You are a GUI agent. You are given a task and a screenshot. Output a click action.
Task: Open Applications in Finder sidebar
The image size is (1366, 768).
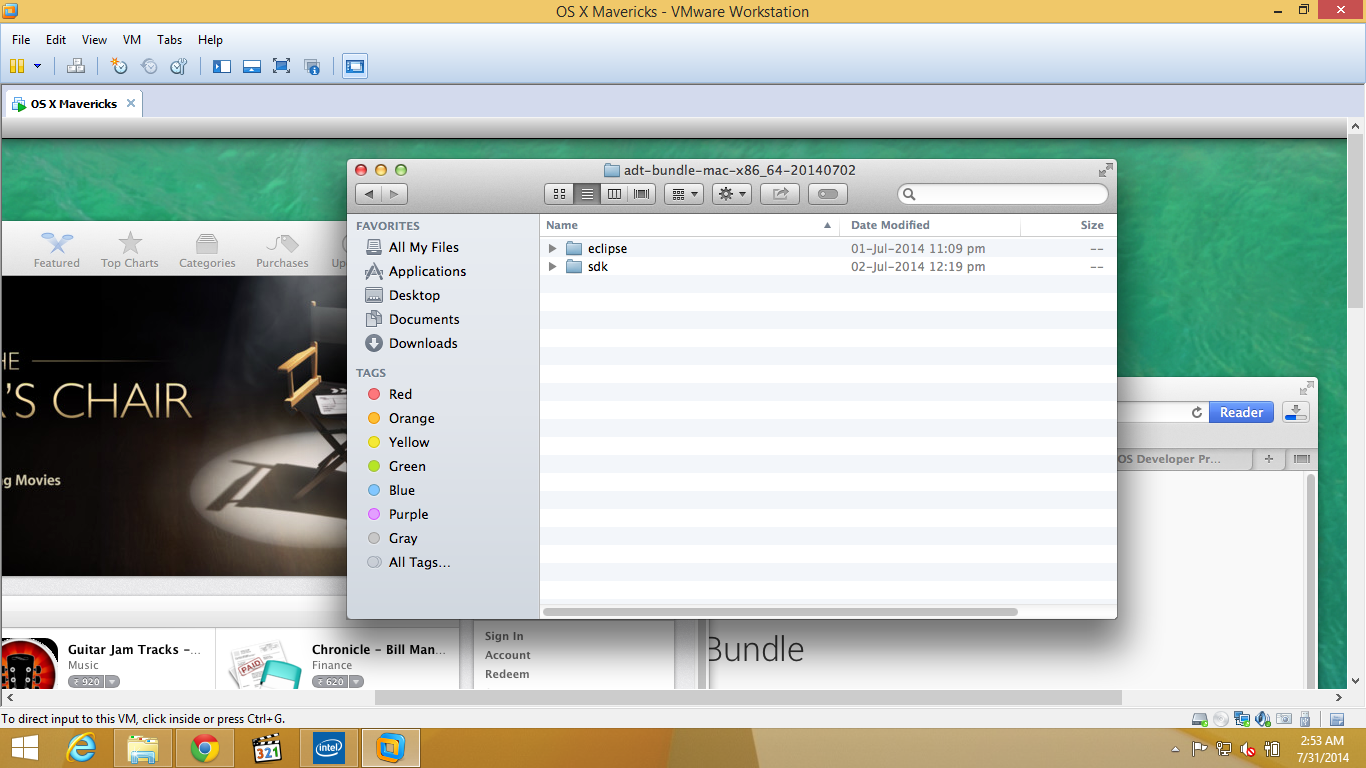click(x=427, y=271)
